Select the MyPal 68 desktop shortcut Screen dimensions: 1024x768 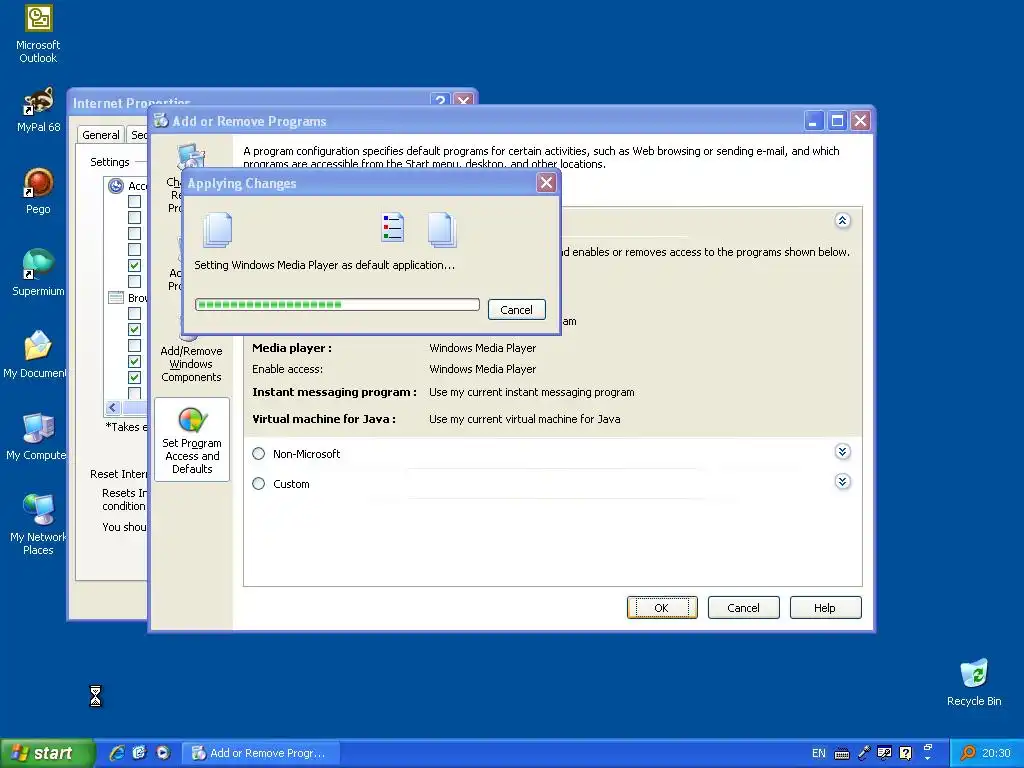38,110
